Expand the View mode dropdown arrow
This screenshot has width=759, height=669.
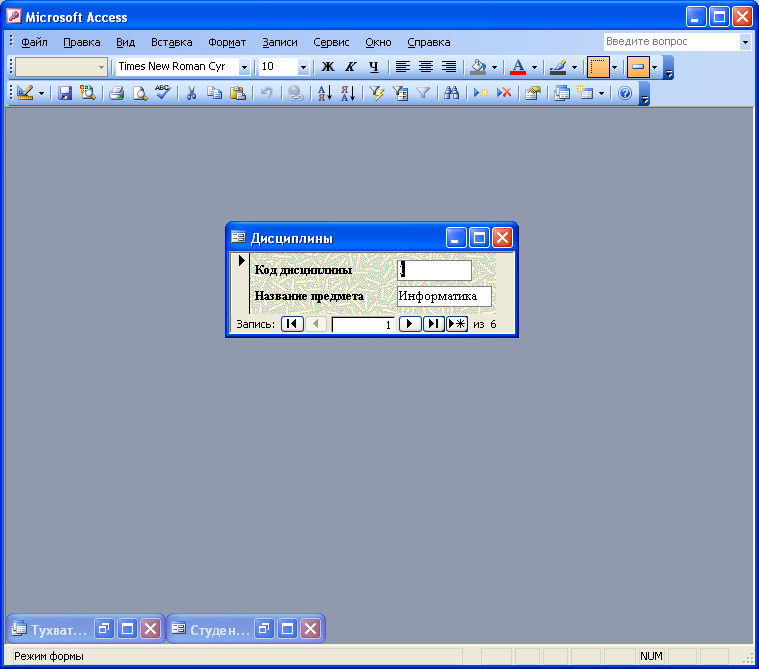41,93
